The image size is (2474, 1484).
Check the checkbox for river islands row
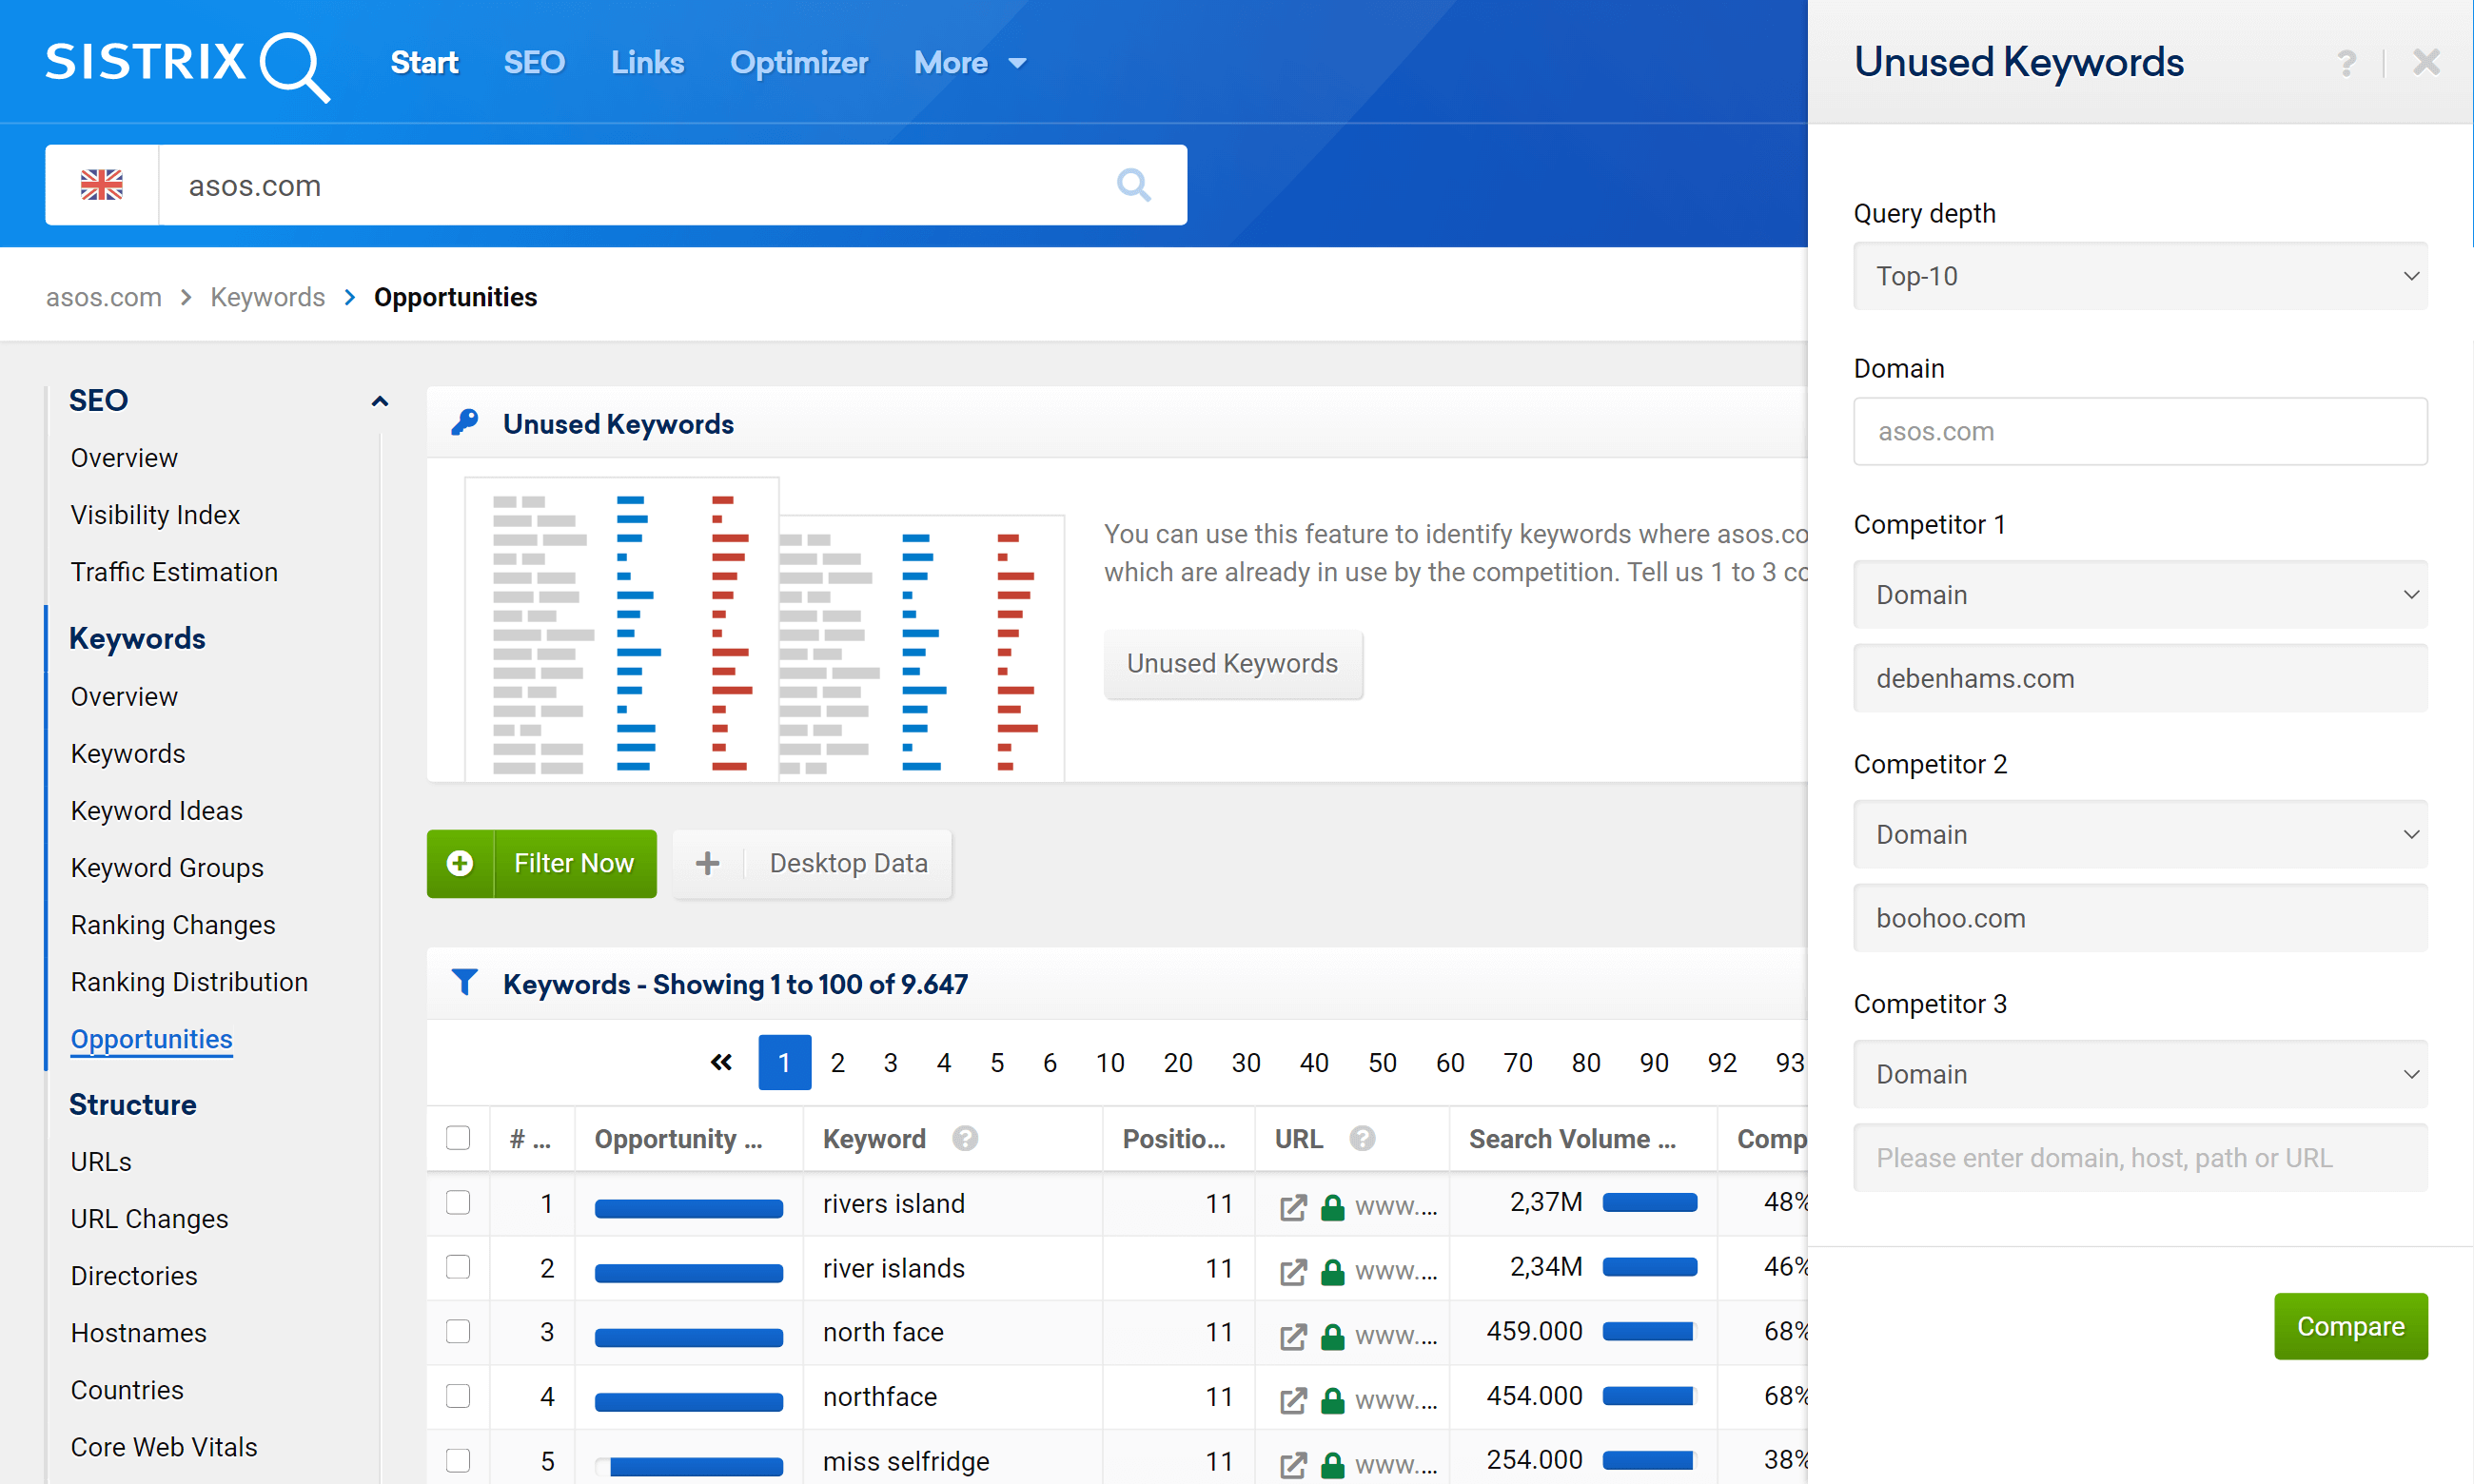(458, 1266)
